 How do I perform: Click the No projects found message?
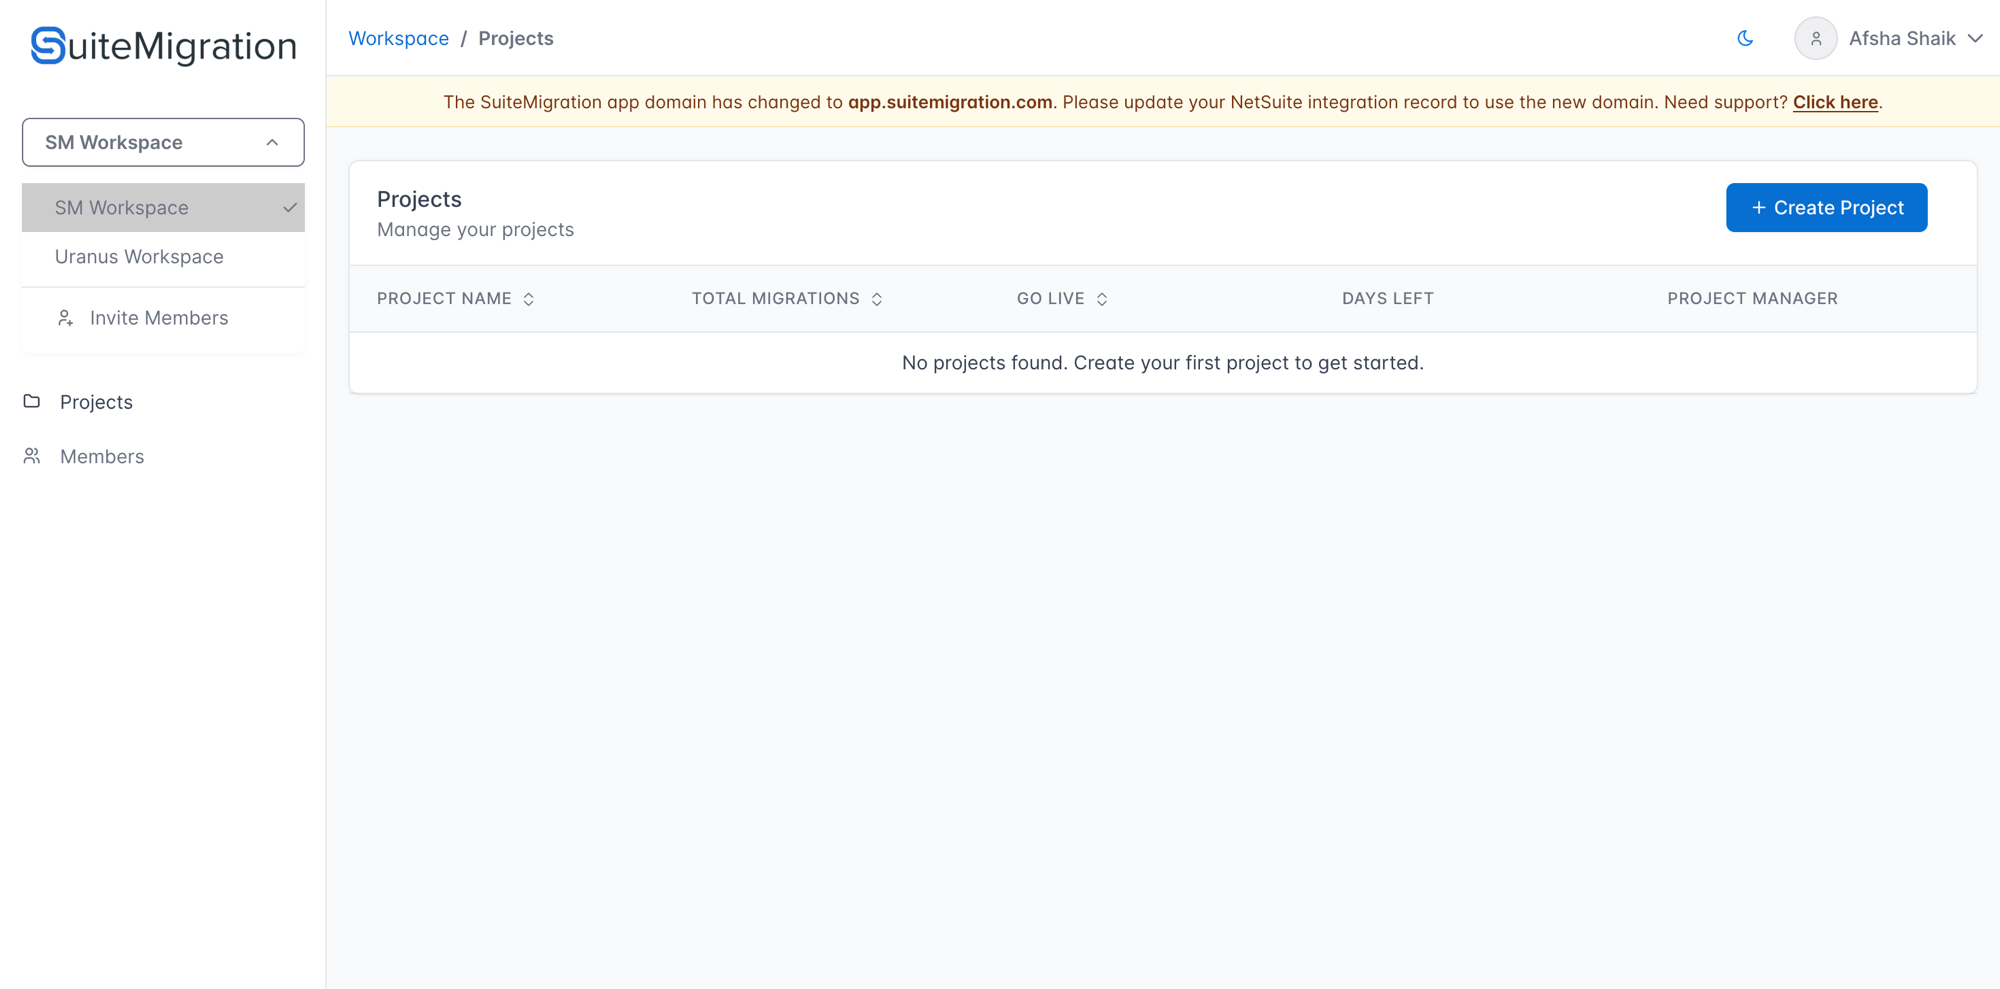click(x=1162, y=362)
